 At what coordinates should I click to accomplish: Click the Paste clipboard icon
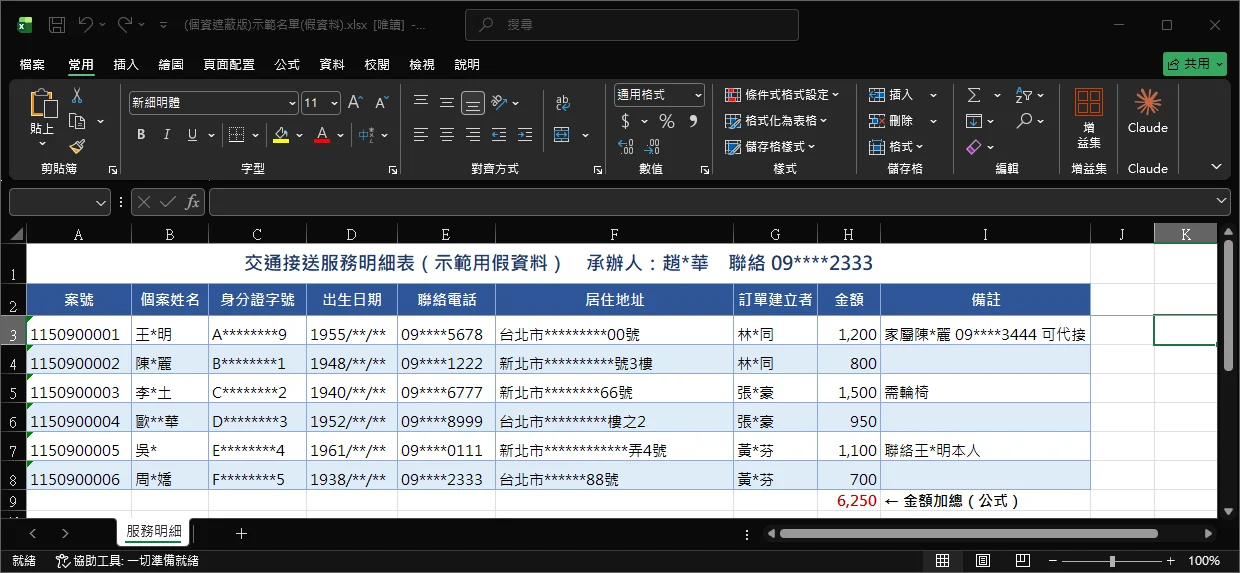point(43,104)
